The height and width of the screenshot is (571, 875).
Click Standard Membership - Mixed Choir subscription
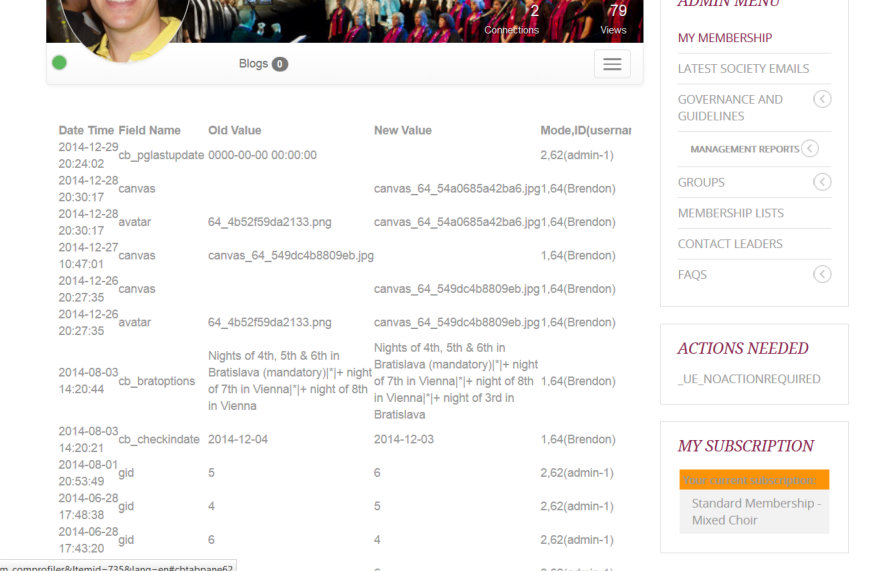[x=756, y=512]
